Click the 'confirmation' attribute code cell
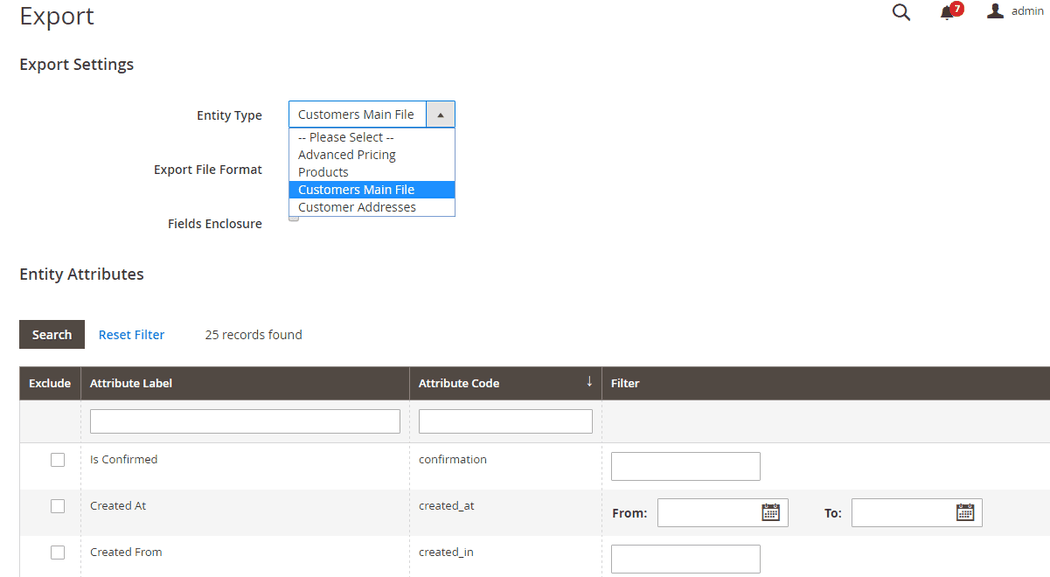The height and width of the screenshot is (577, 1050). [453, 459]
